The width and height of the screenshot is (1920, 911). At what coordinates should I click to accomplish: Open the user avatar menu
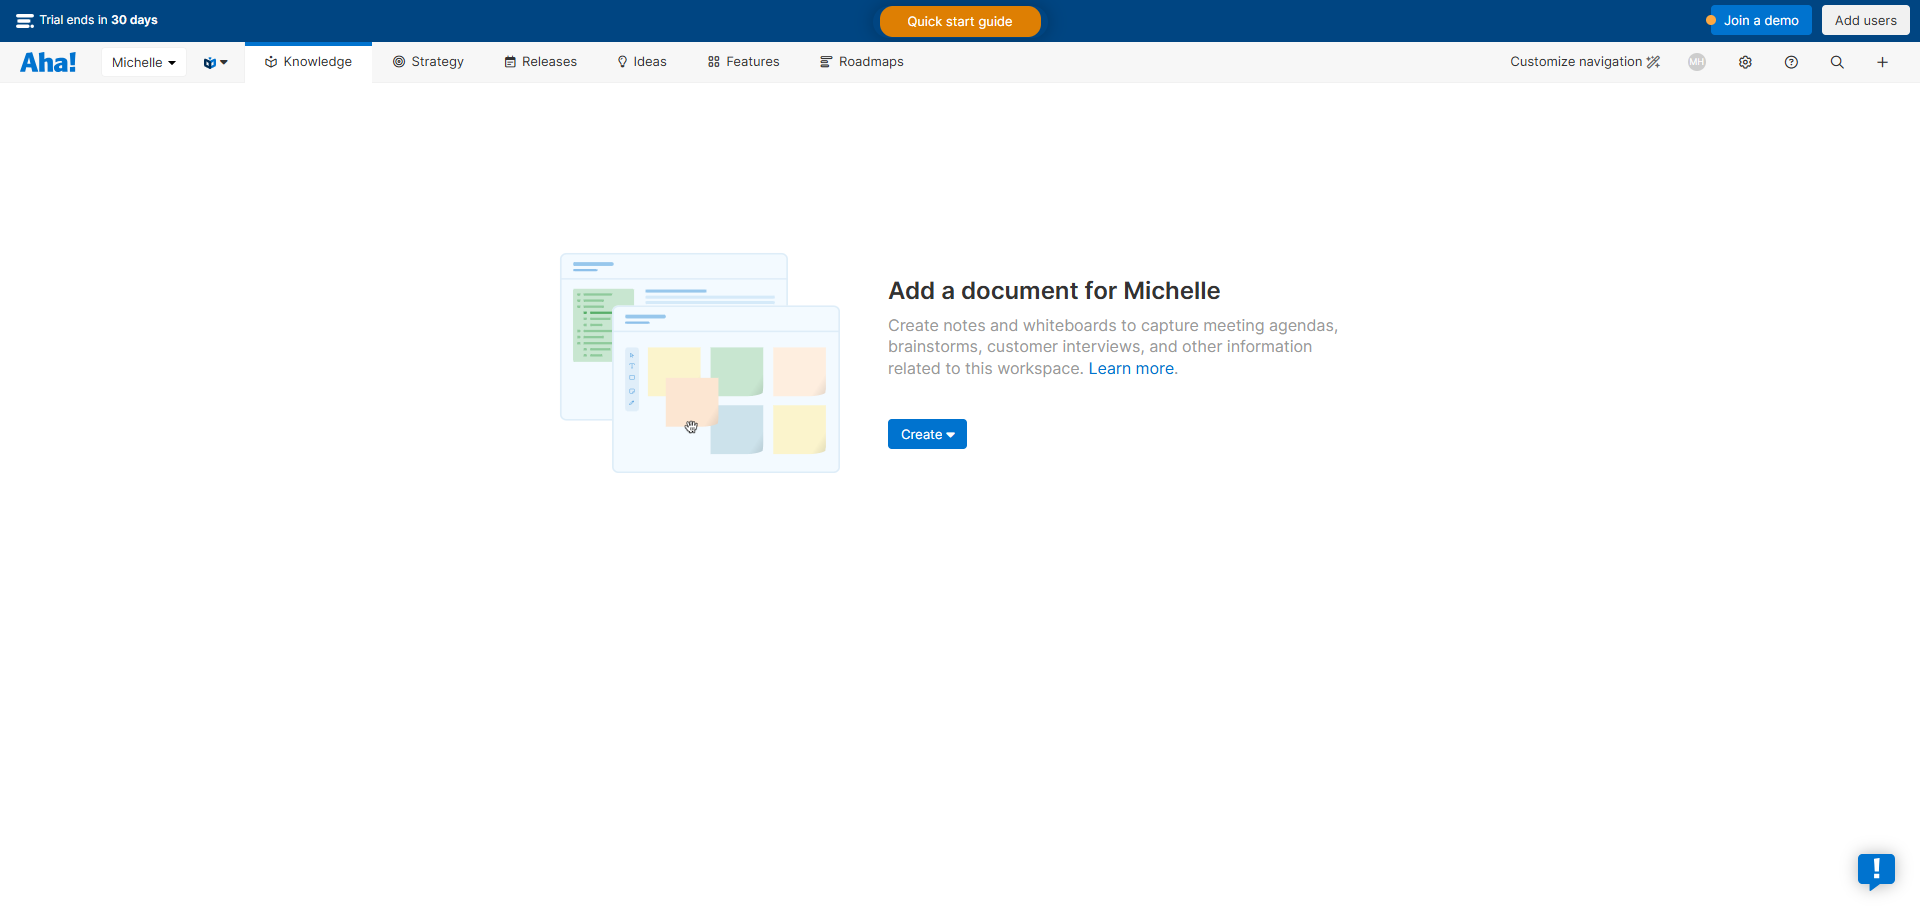(1697, 62)
